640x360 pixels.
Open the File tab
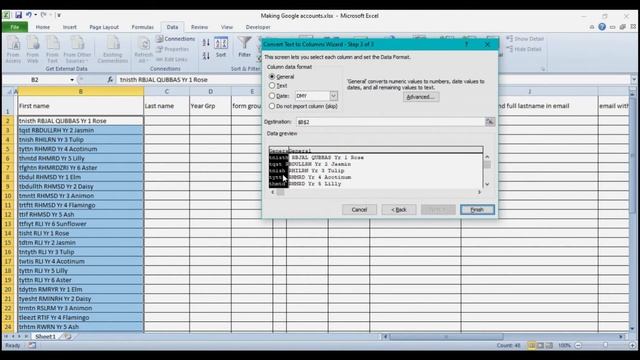point(15,27)
